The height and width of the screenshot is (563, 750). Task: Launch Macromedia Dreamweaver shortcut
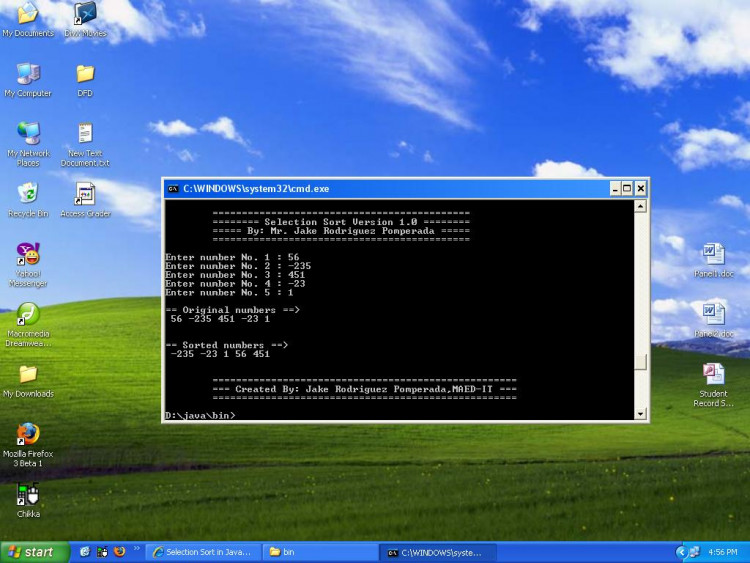(x=28, y=325)
